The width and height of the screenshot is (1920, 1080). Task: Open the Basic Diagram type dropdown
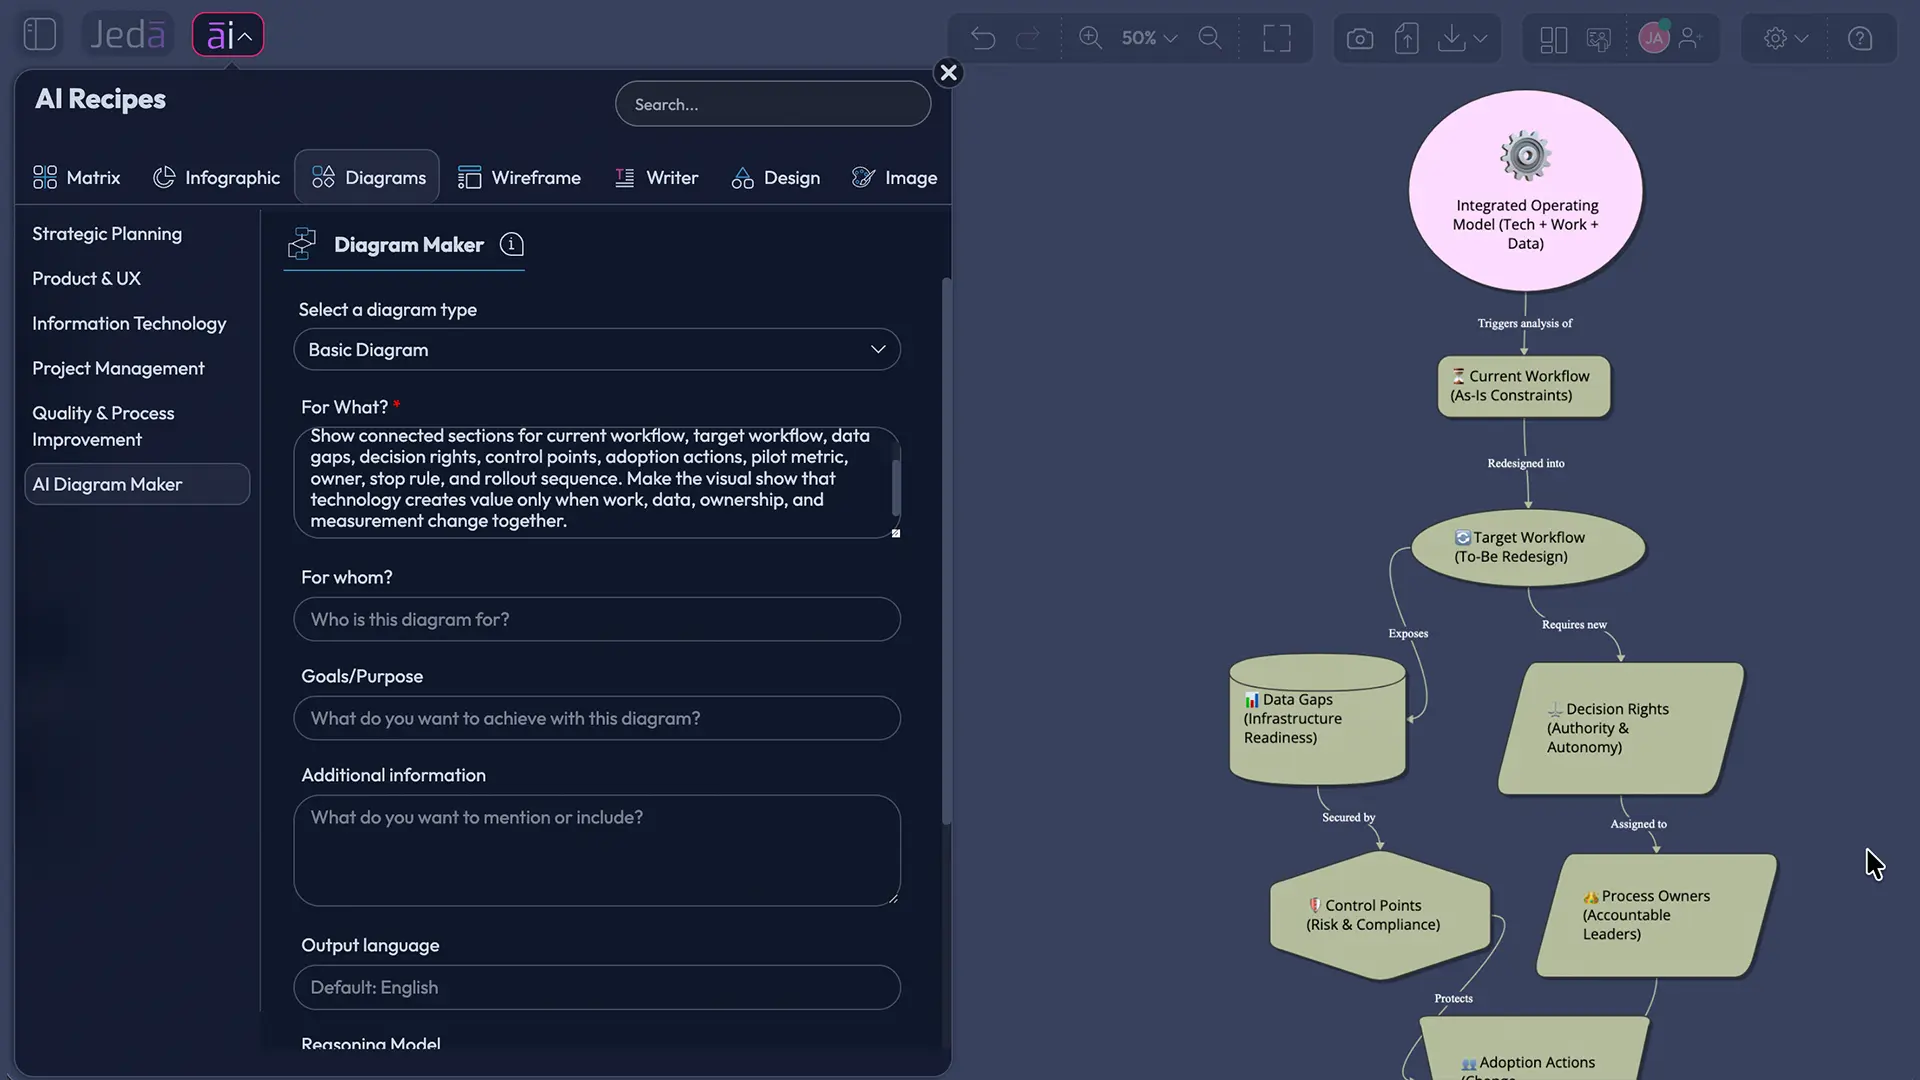coord(597,350)
